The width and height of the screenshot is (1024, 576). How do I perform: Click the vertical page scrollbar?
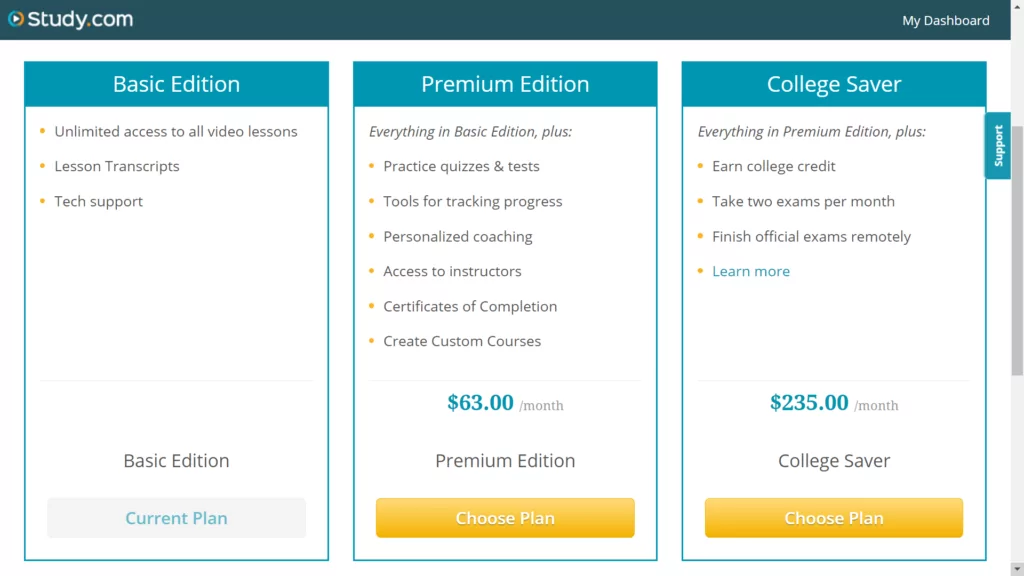[x=1017, y=250]
